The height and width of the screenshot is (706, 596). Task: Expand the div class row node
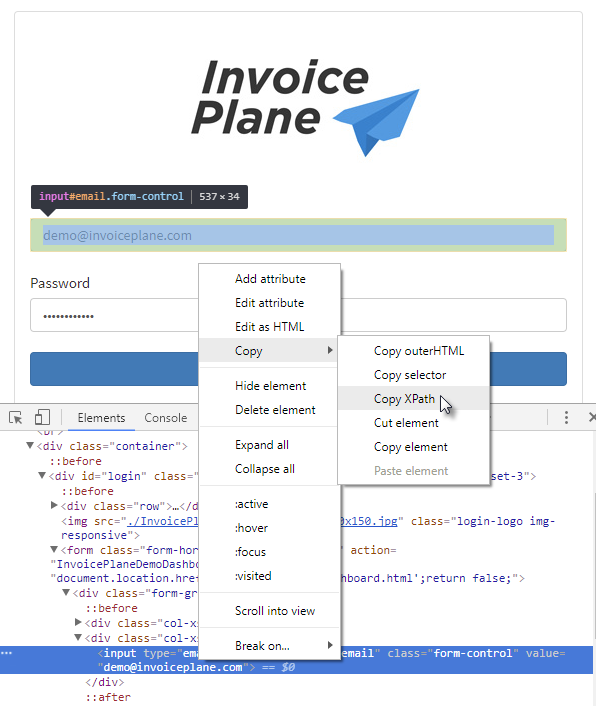click(x=54, y=506)
